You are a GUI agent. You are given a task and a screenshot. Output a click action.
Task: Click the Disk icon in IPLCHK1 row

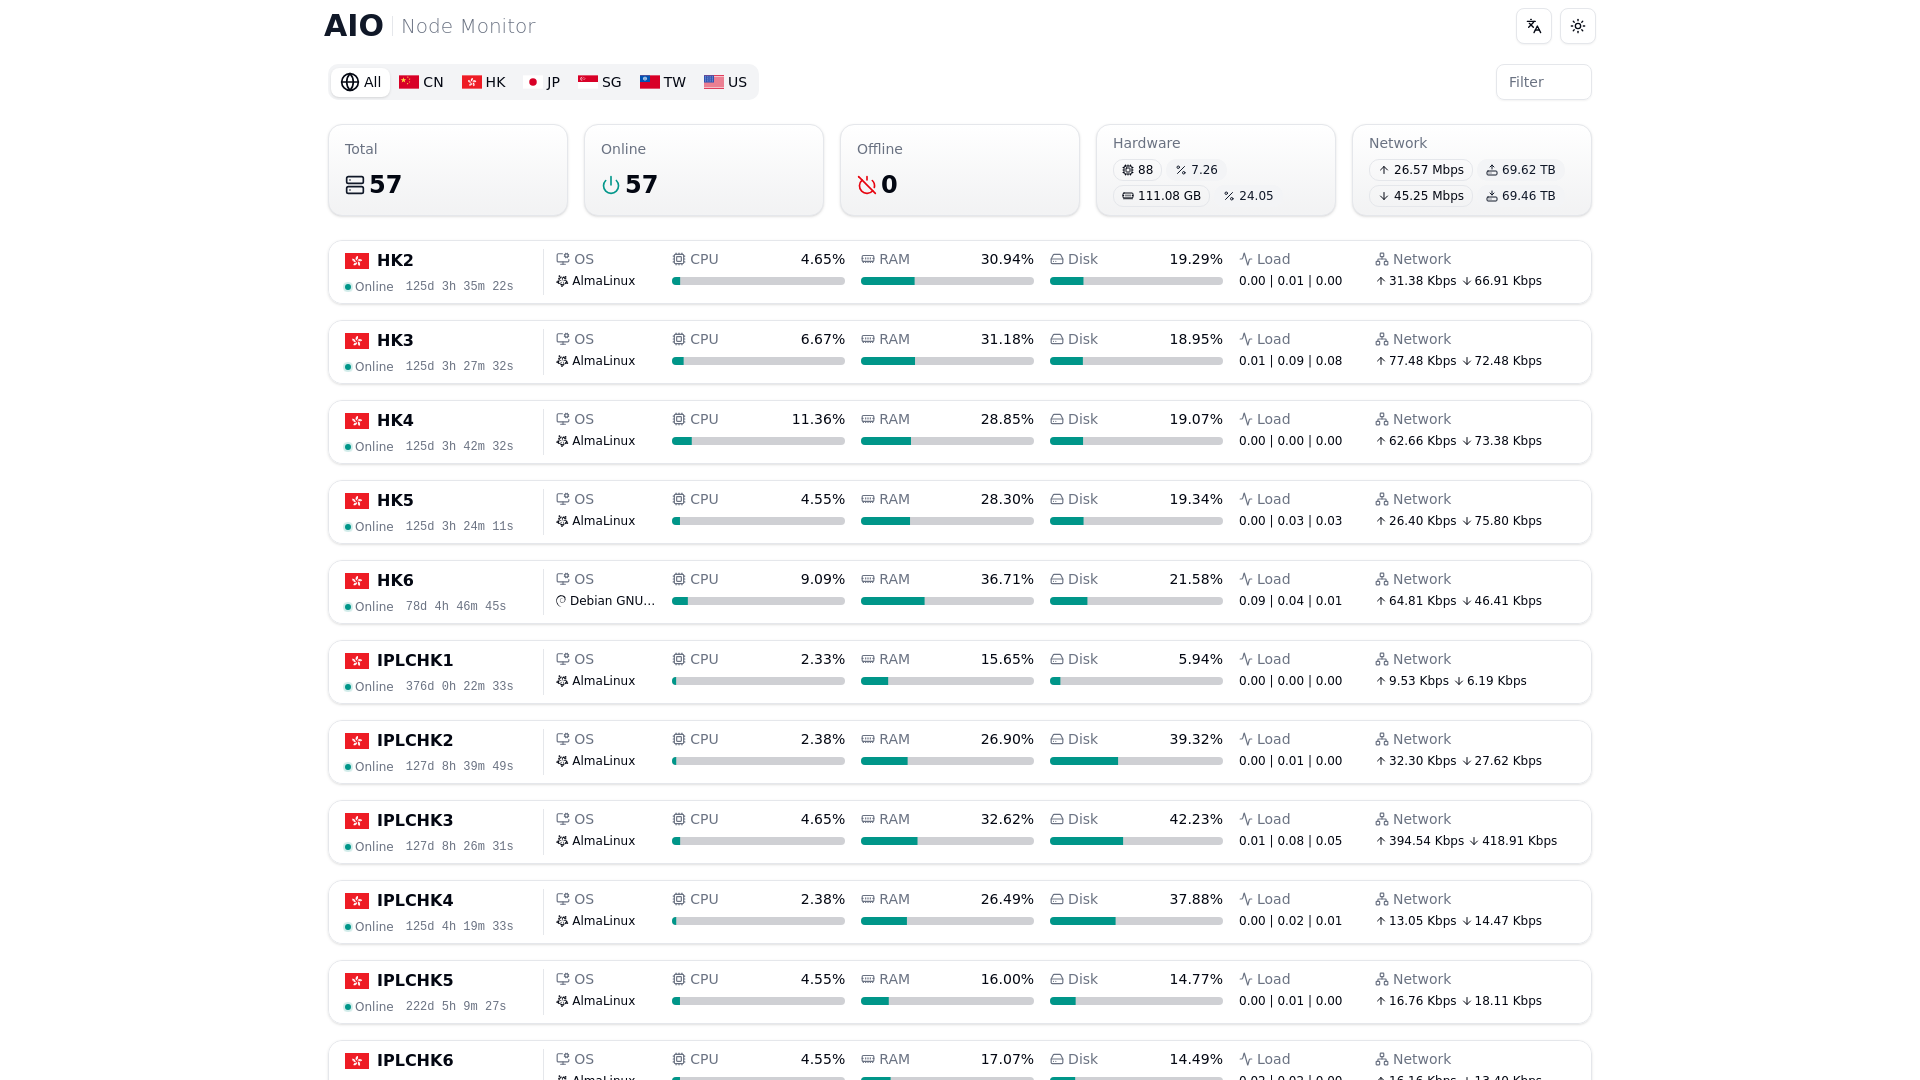[1057, 659]
